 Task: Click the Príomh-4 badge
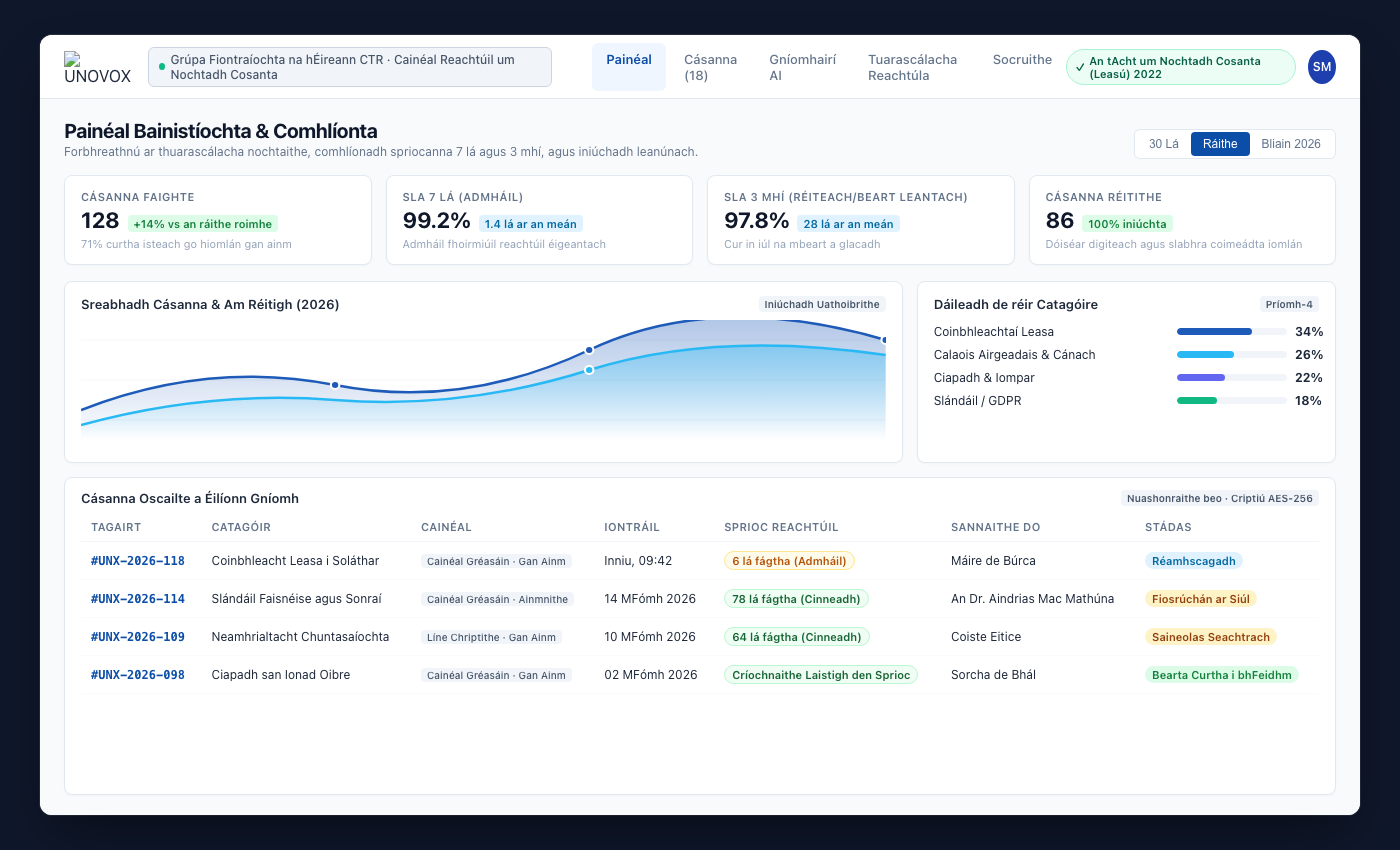(1289, 304)
